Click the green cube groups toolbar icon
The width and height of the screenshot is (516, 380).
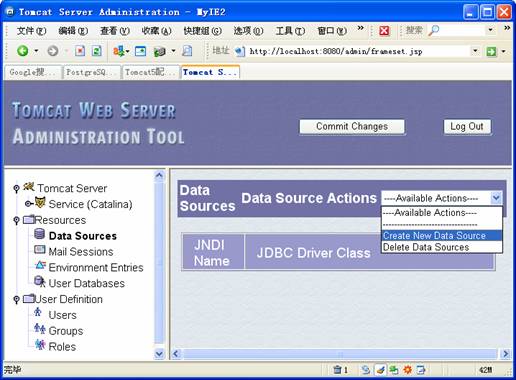click(x=160, y=51)
